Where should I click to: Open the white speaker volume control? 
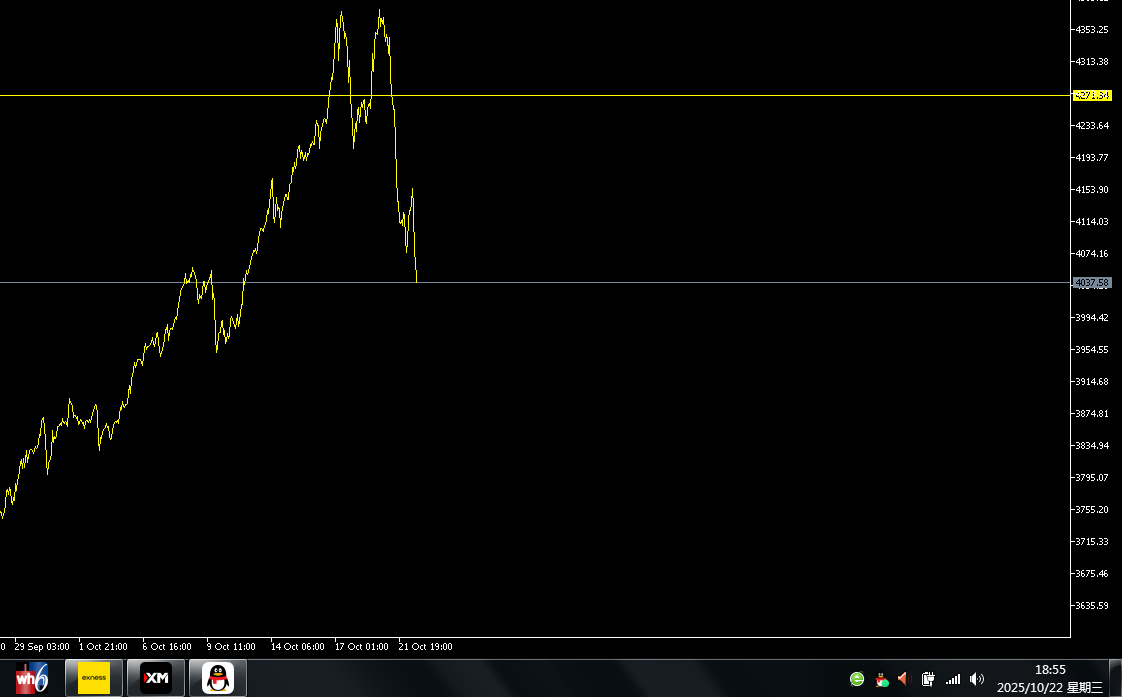[x=977, y=679]
